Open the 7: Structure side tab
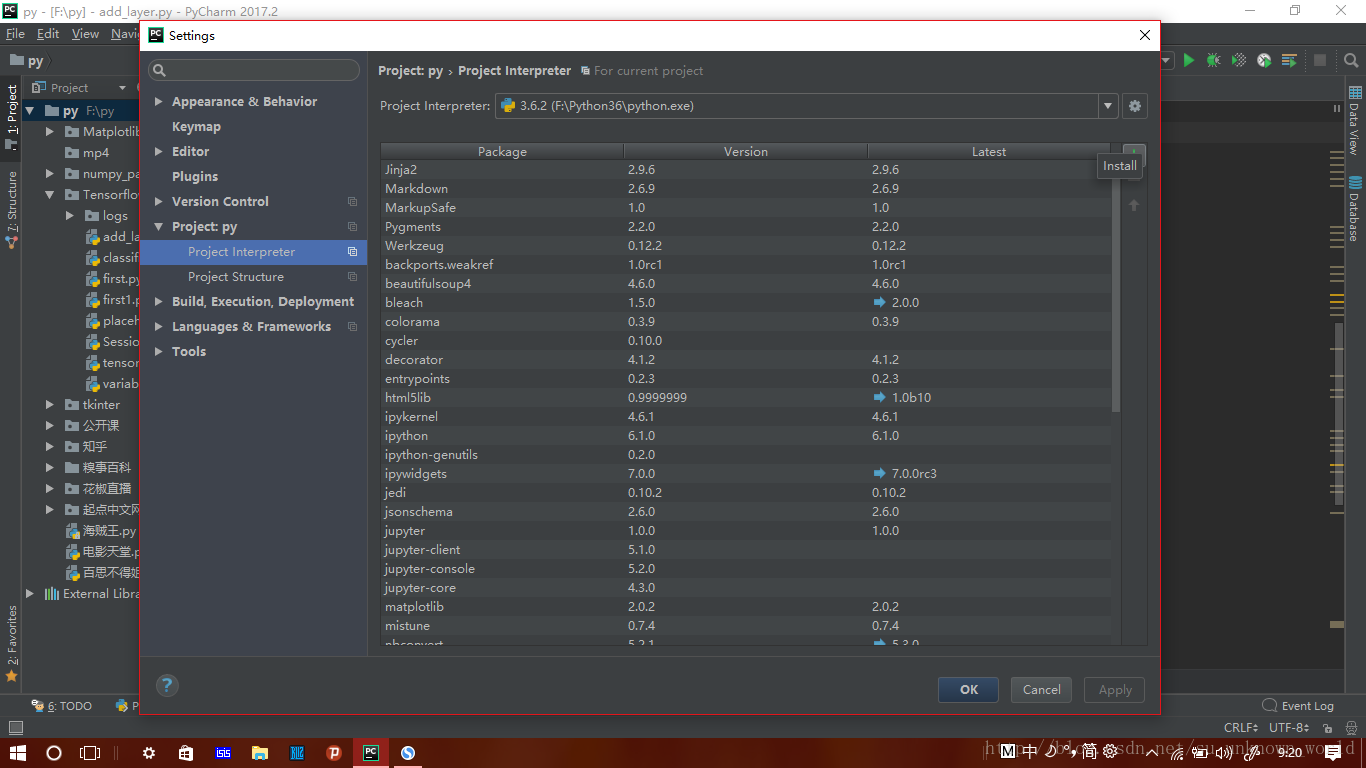 12,208
